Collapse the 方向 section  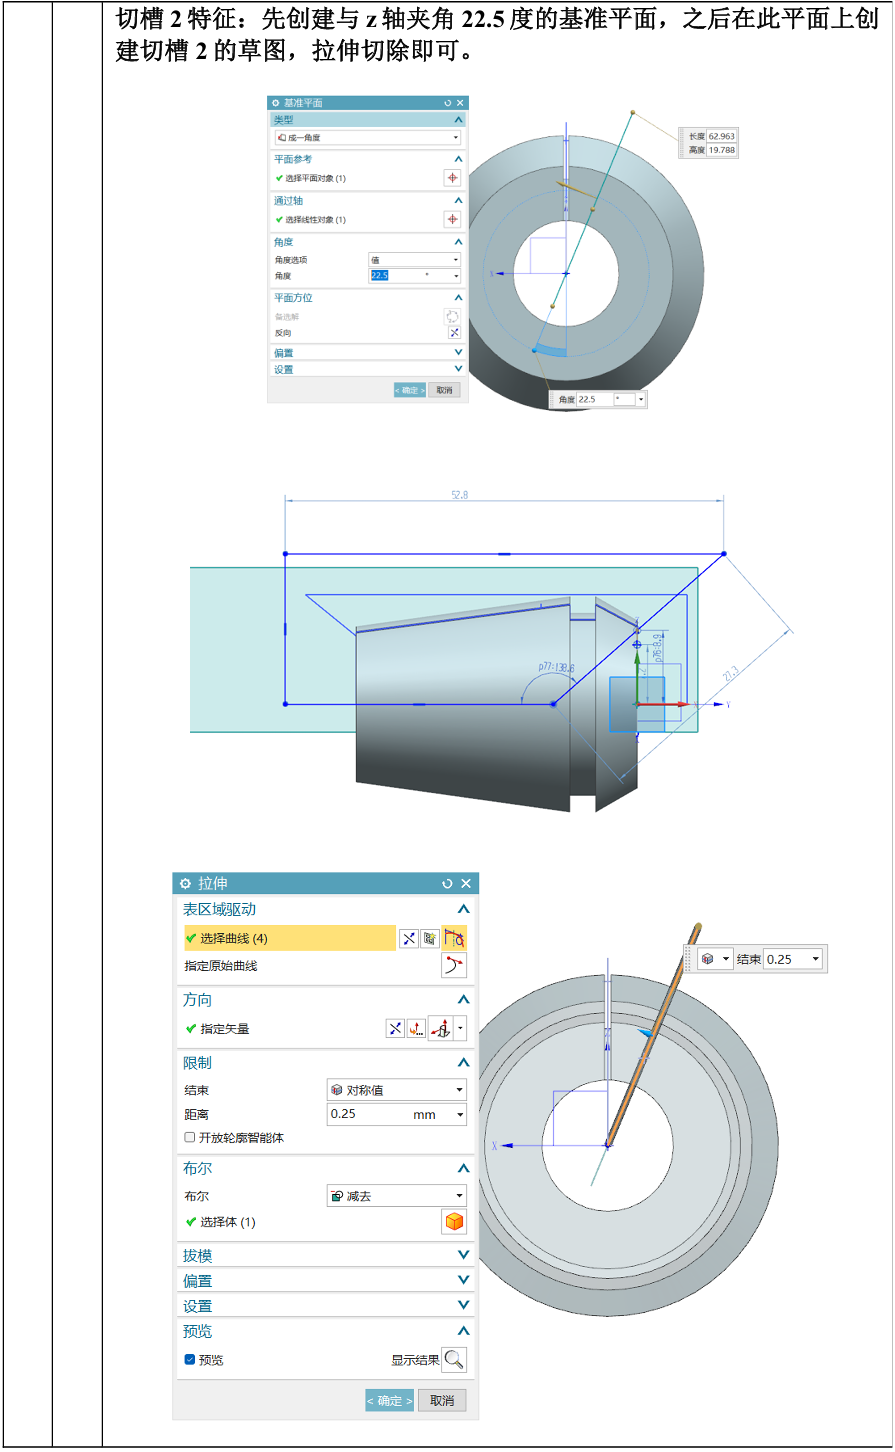[x=463, y=1000]
